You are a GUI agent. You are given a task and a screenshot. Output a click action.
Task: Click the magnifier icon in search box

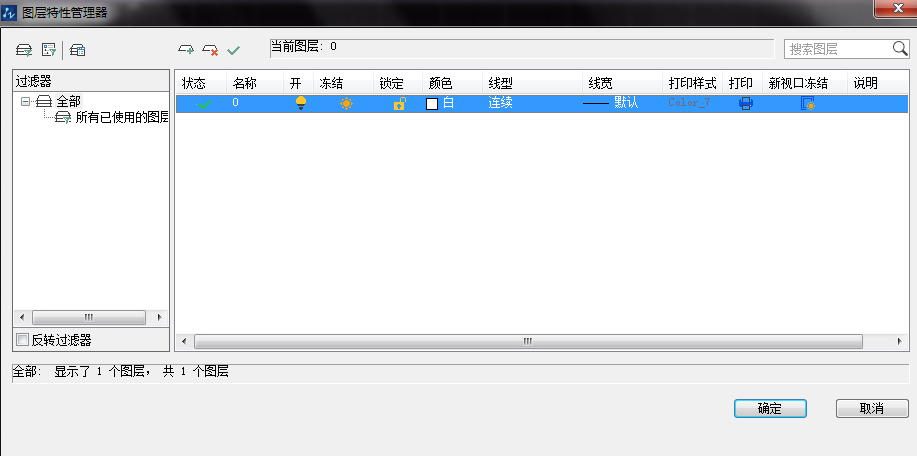click(899, 48)
